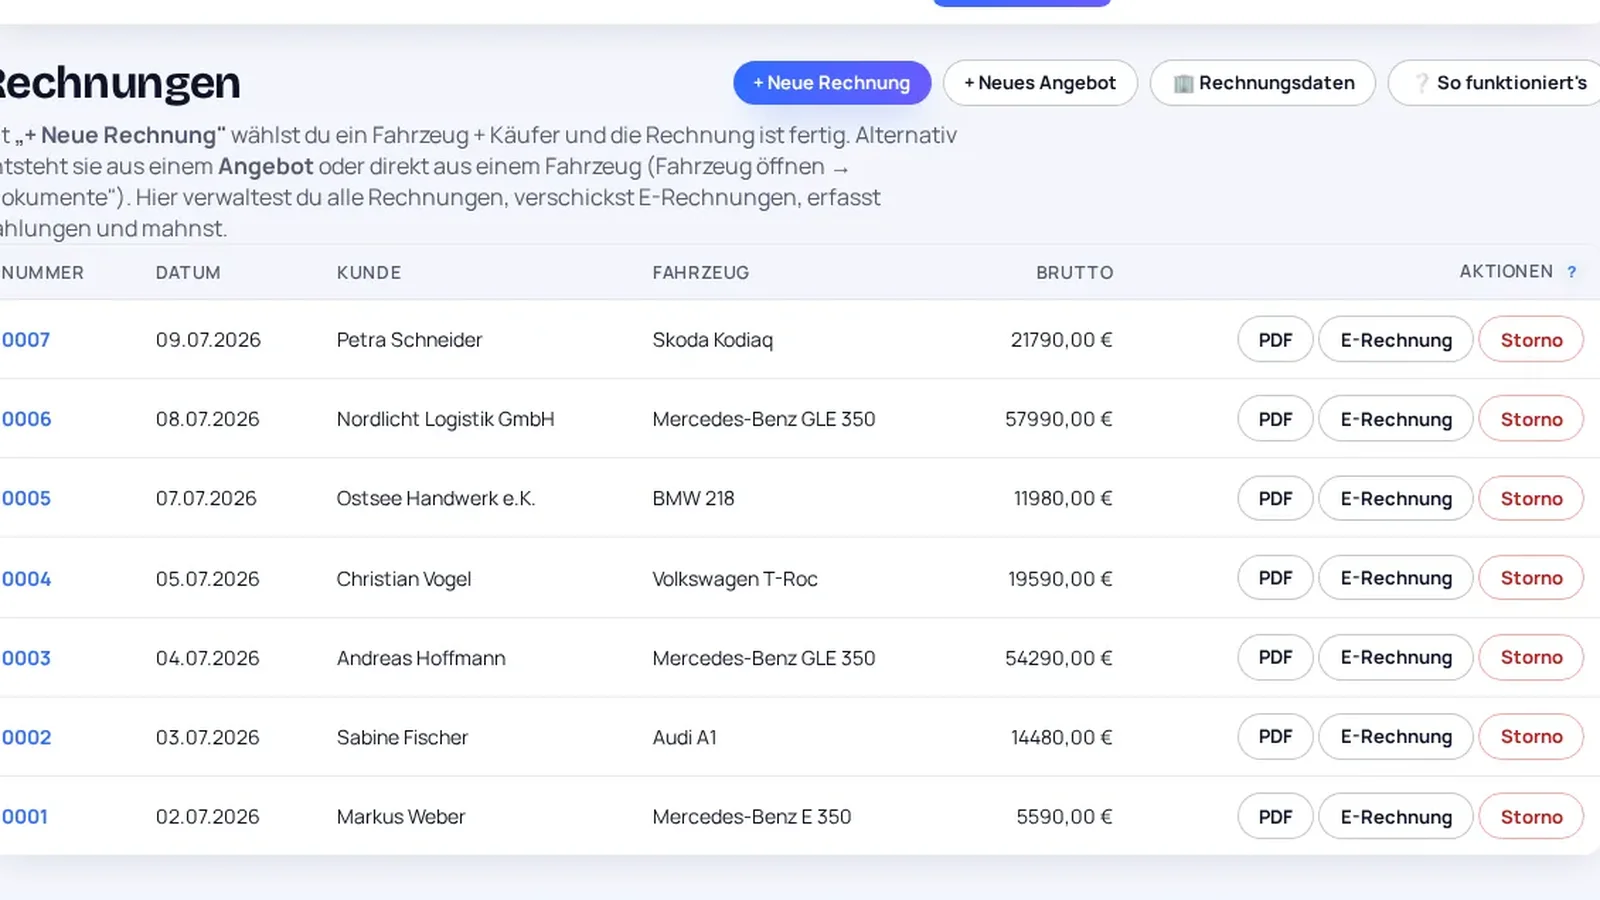Select the customer name Petra Schneider
The image size is (1600, 900).
409,340
